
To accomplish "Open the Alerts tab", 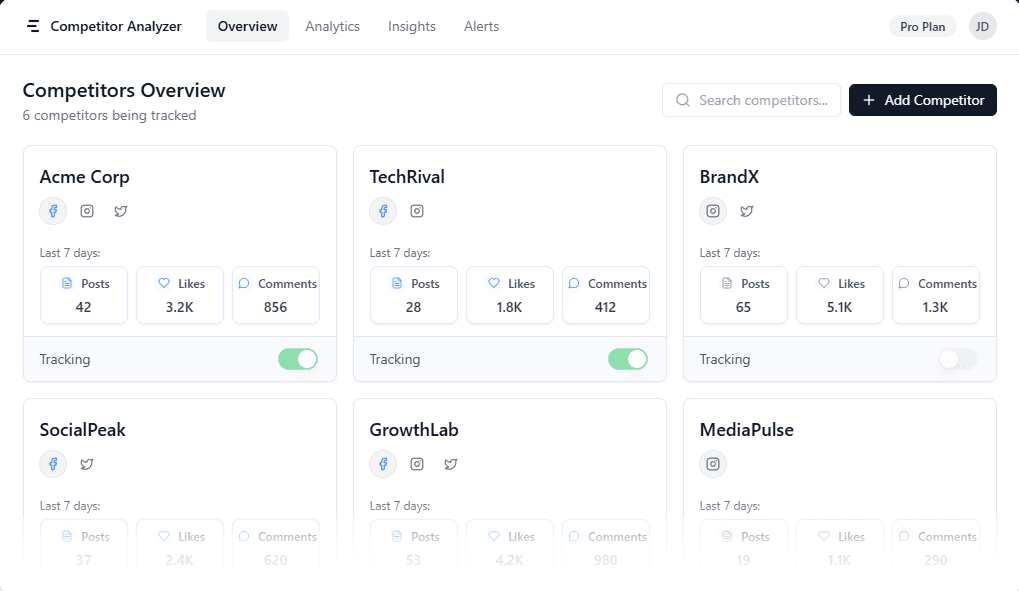I will coord(481,27).
